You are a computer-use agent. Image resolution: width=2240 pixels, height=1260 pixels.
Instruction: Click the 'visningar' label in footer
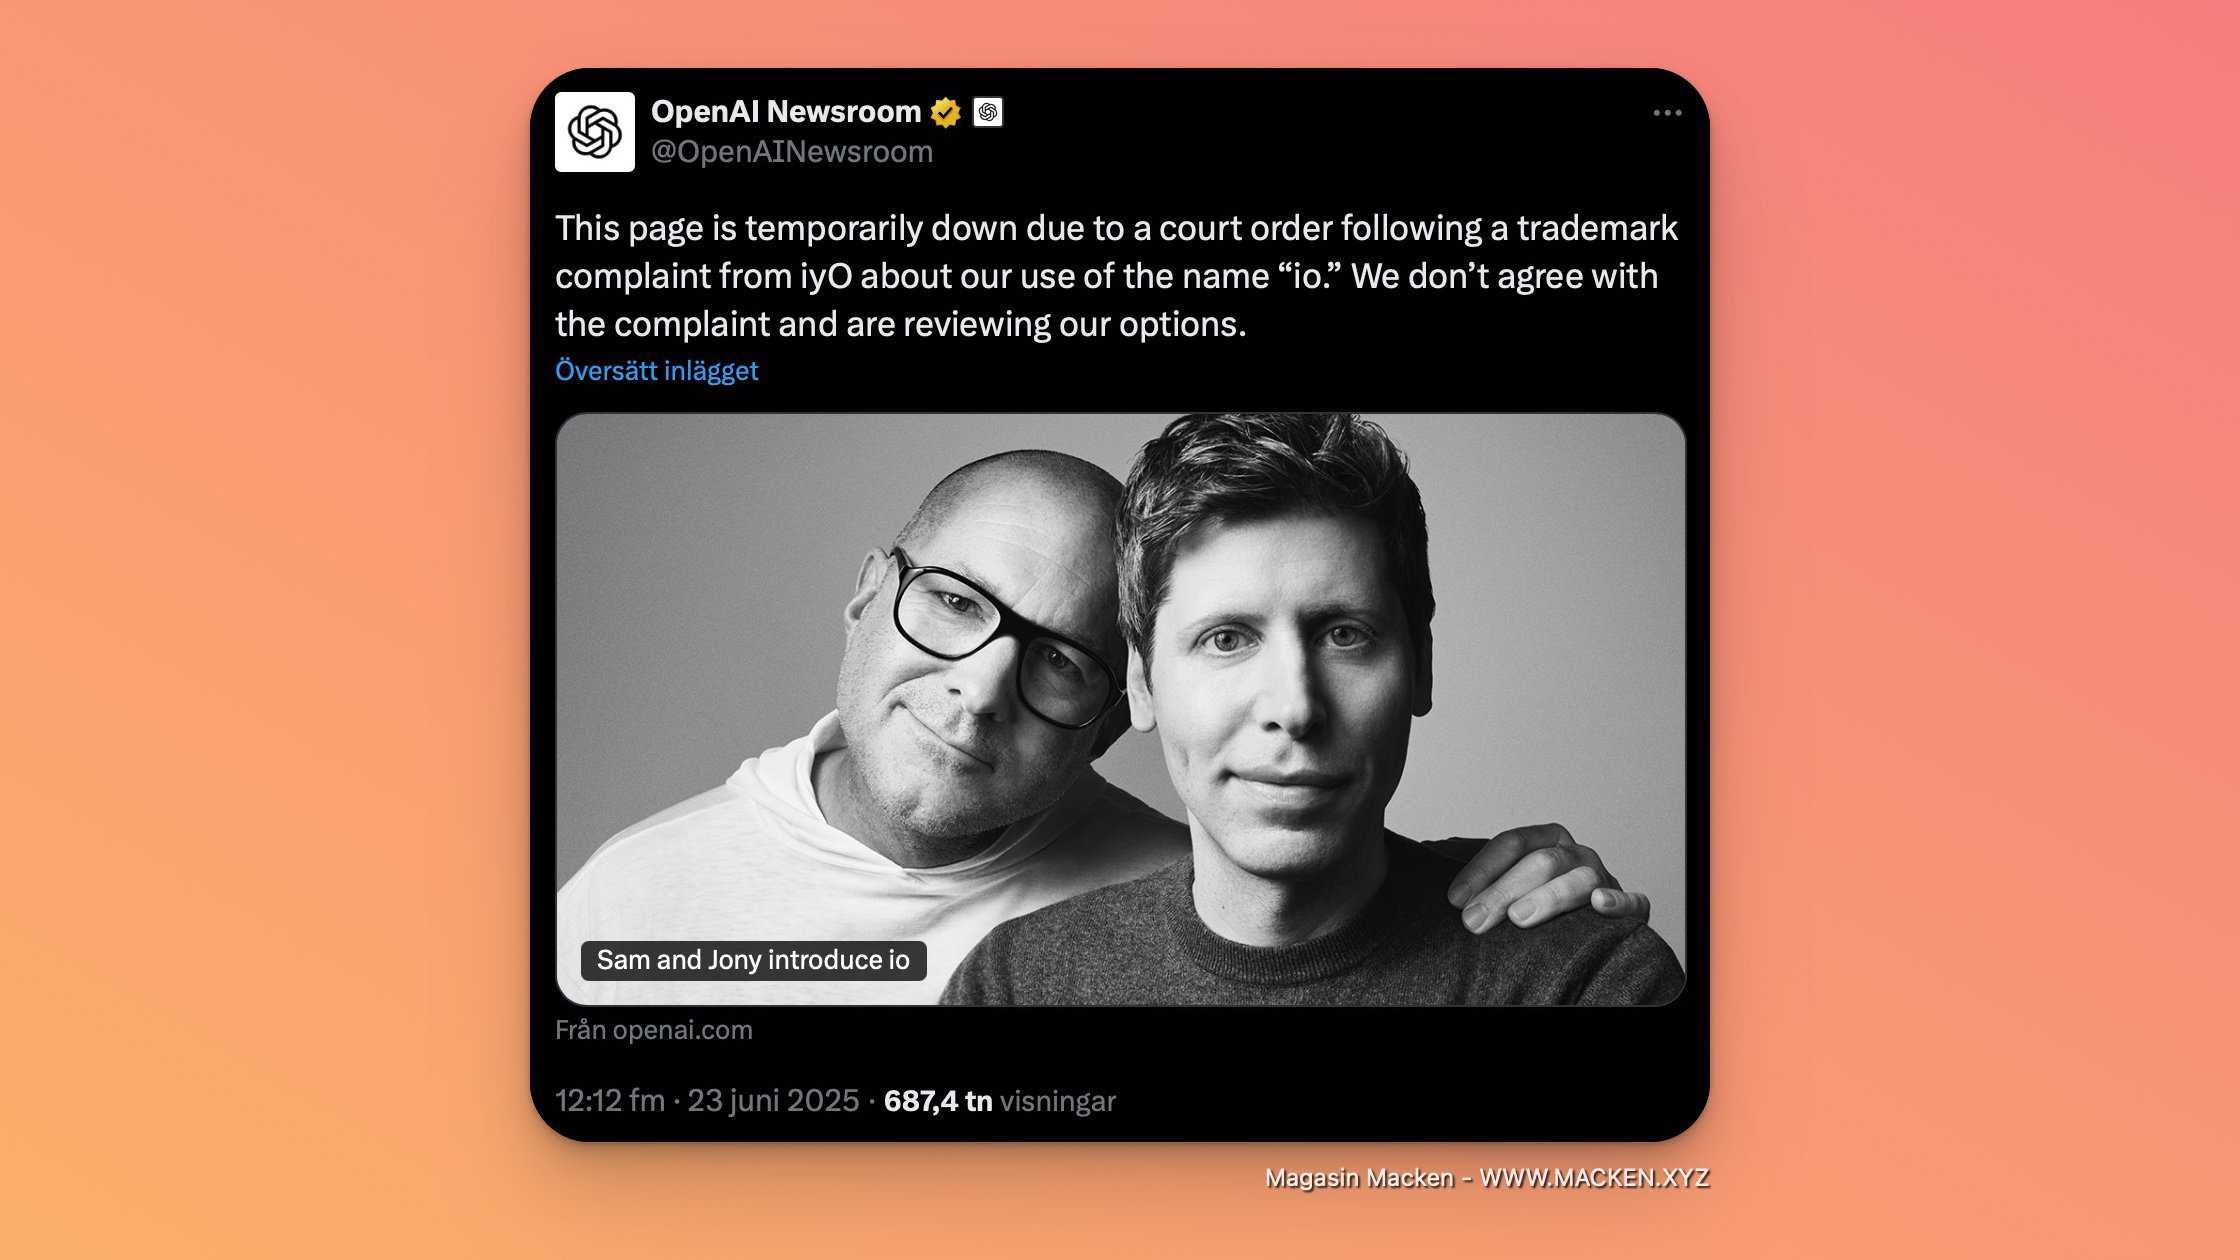pos(1058,1101)
